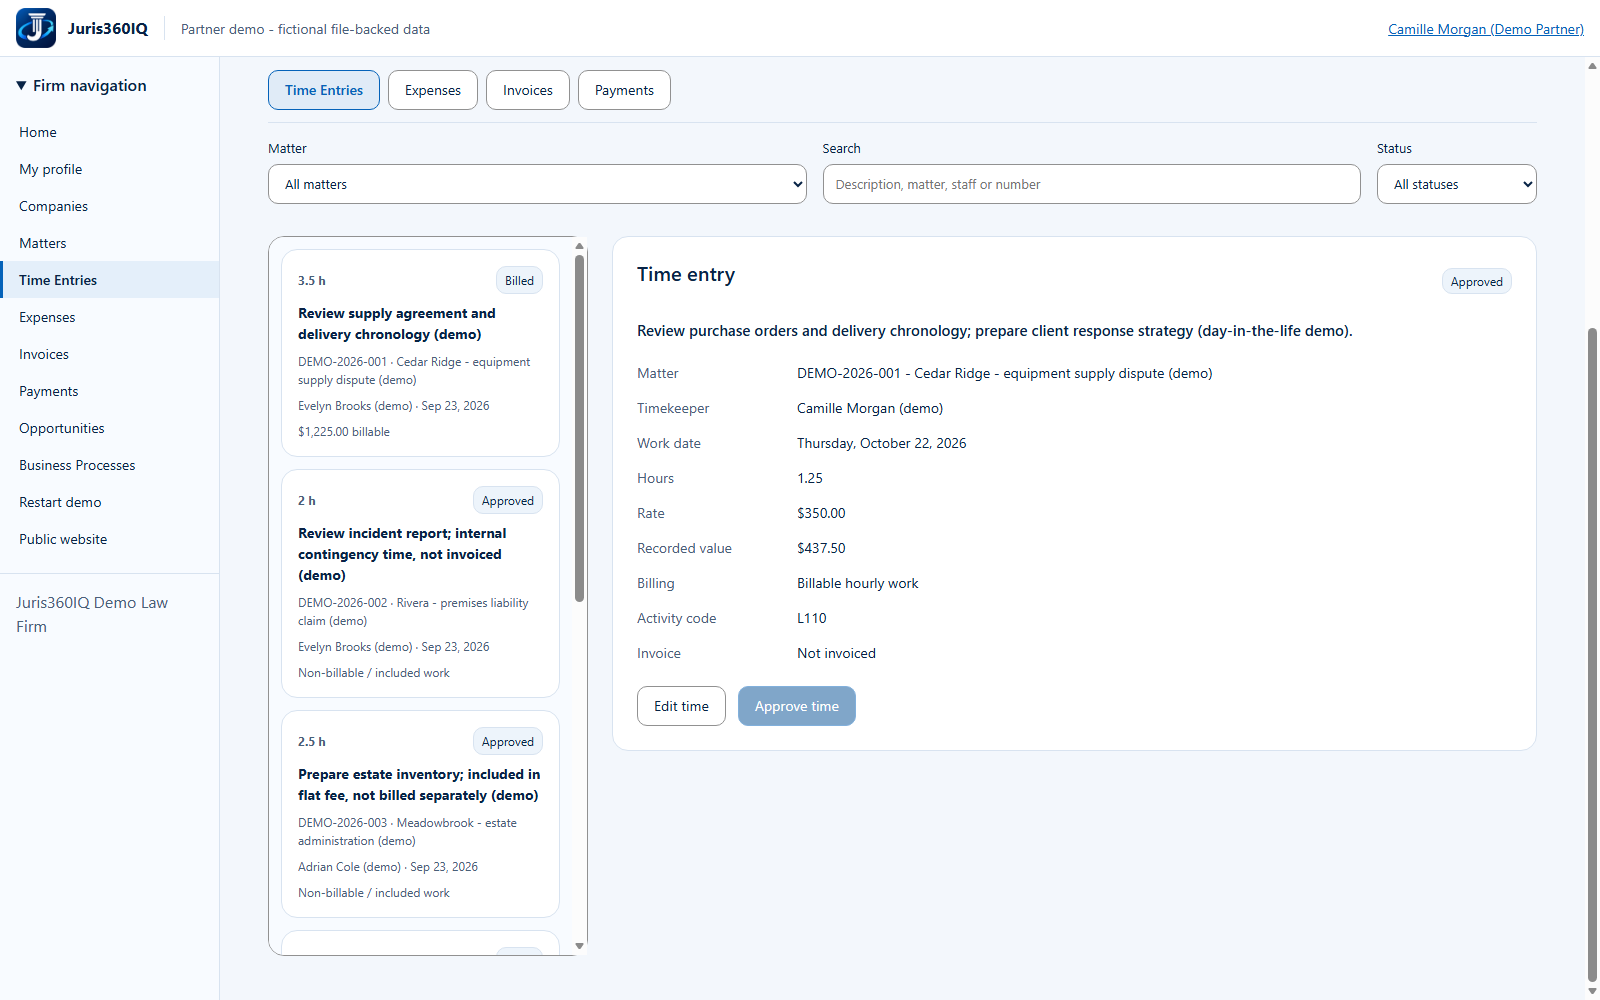
Task: Open Expenses in sidebar navigation
Action: [110, 317]
